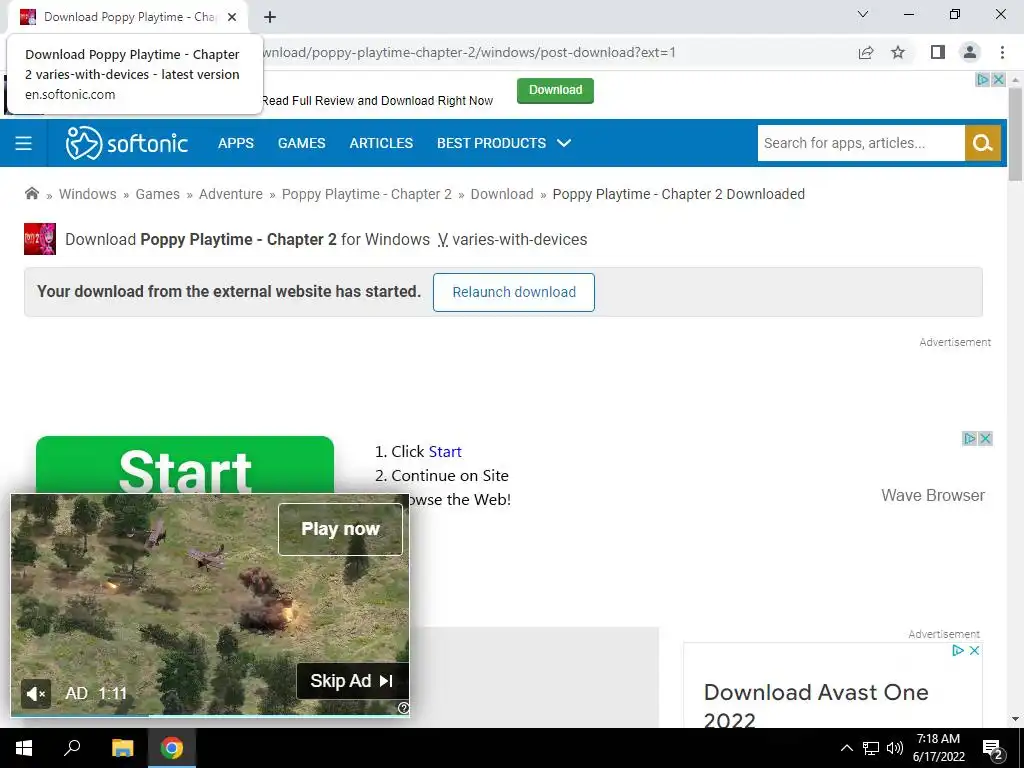Image resolution: width=1024 pixels, height=768 pixels.
Task: Click the scrollbar down arrow
Action: 1015,718
